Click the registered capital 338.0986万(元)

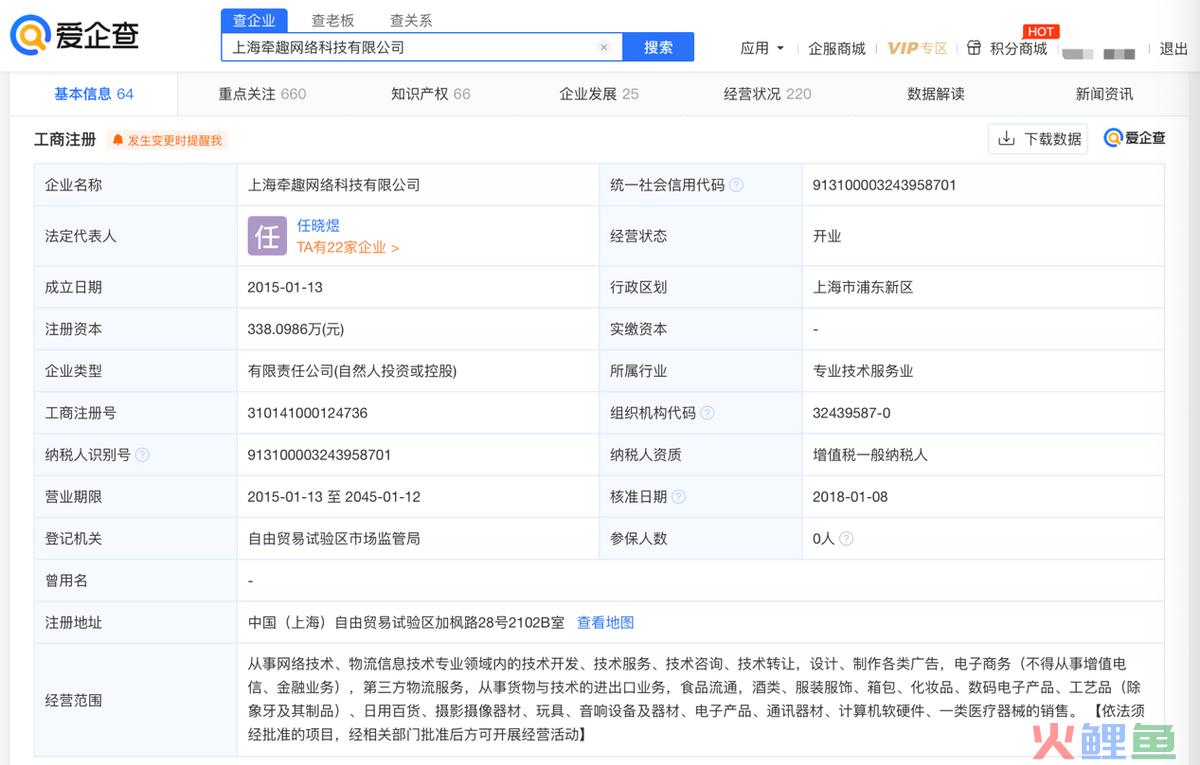[x=296, y=329]
